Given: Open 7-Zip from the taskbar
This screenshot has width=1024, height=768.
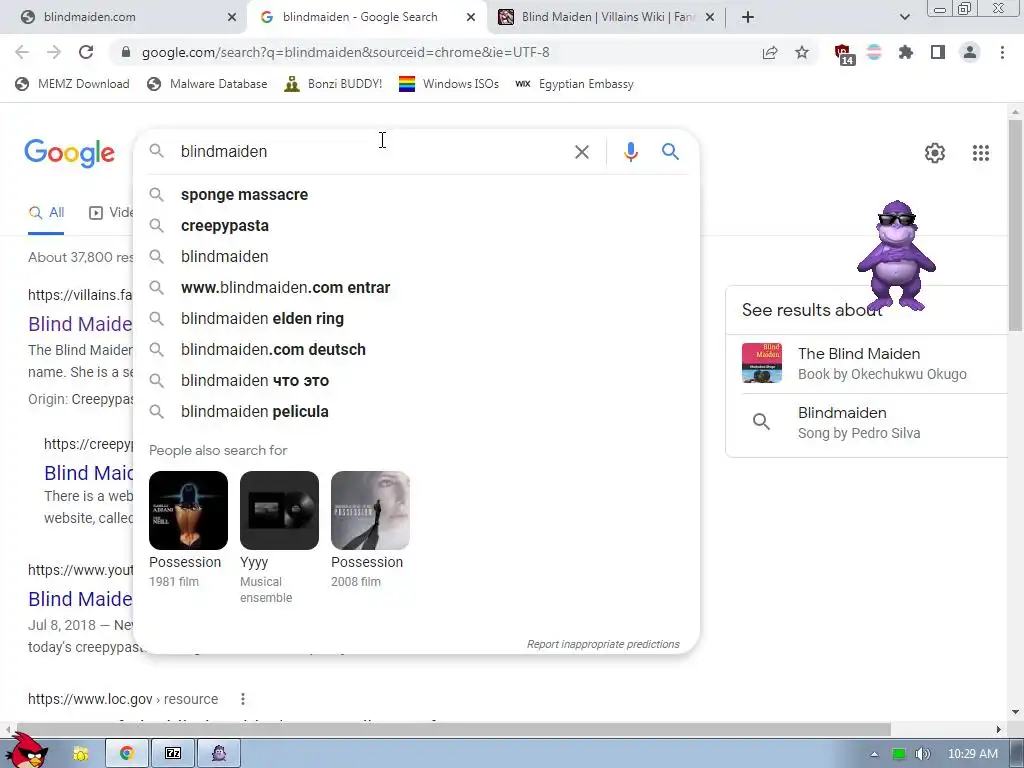Looking at the screenshot, I should pos(173,753).
